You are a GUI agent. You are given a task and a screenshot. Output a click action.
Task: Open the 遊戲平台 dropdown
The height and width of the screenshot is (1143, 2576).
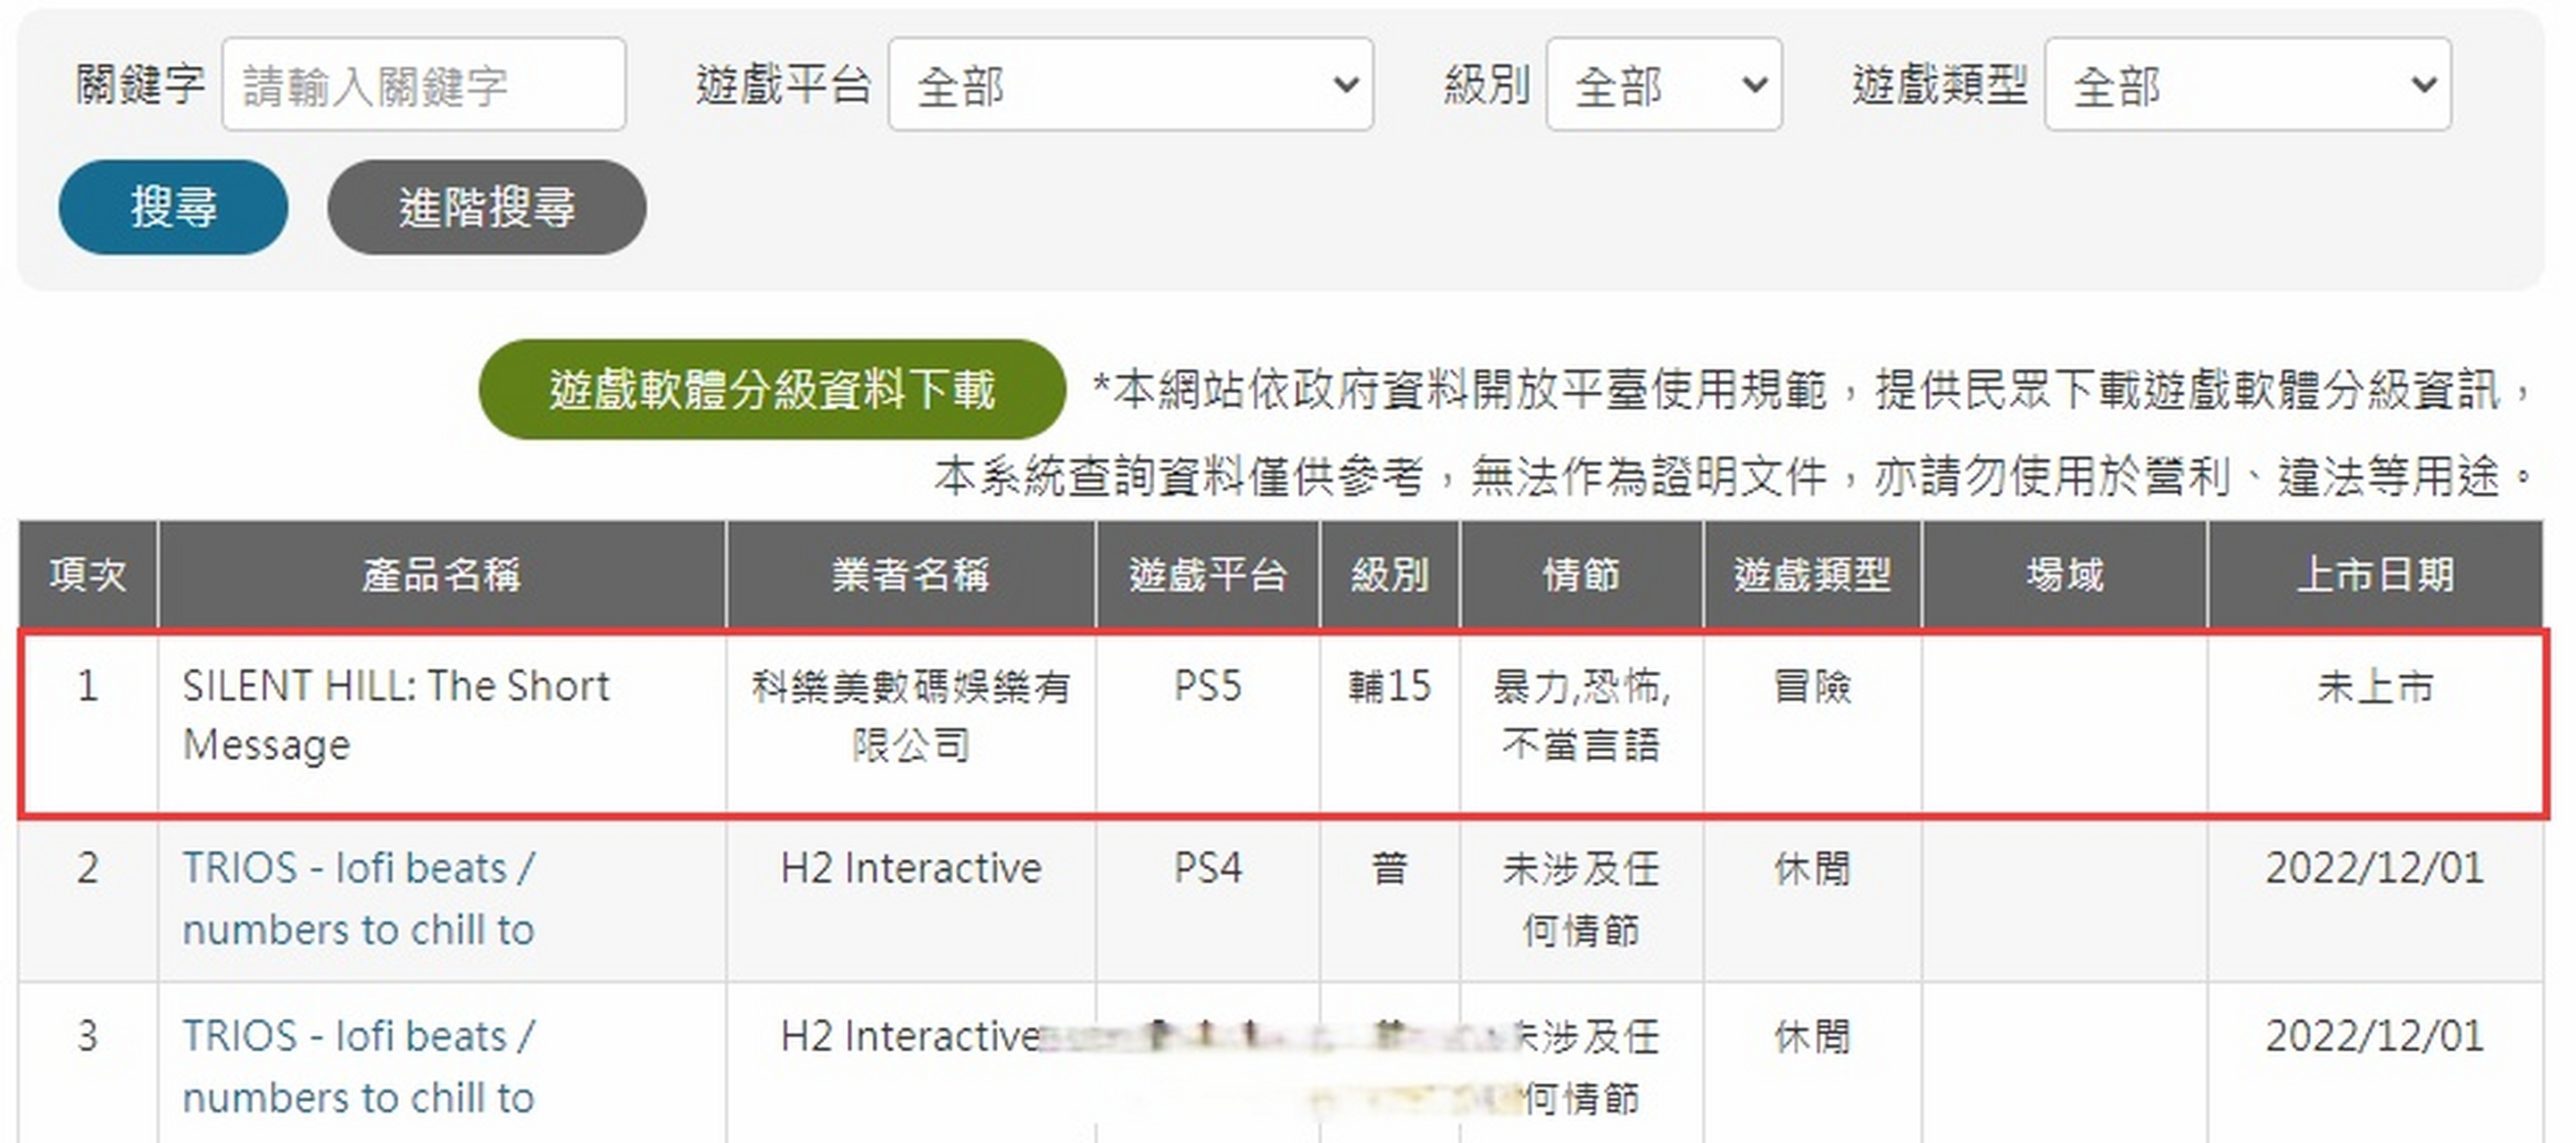click(x=1130, y=85)
